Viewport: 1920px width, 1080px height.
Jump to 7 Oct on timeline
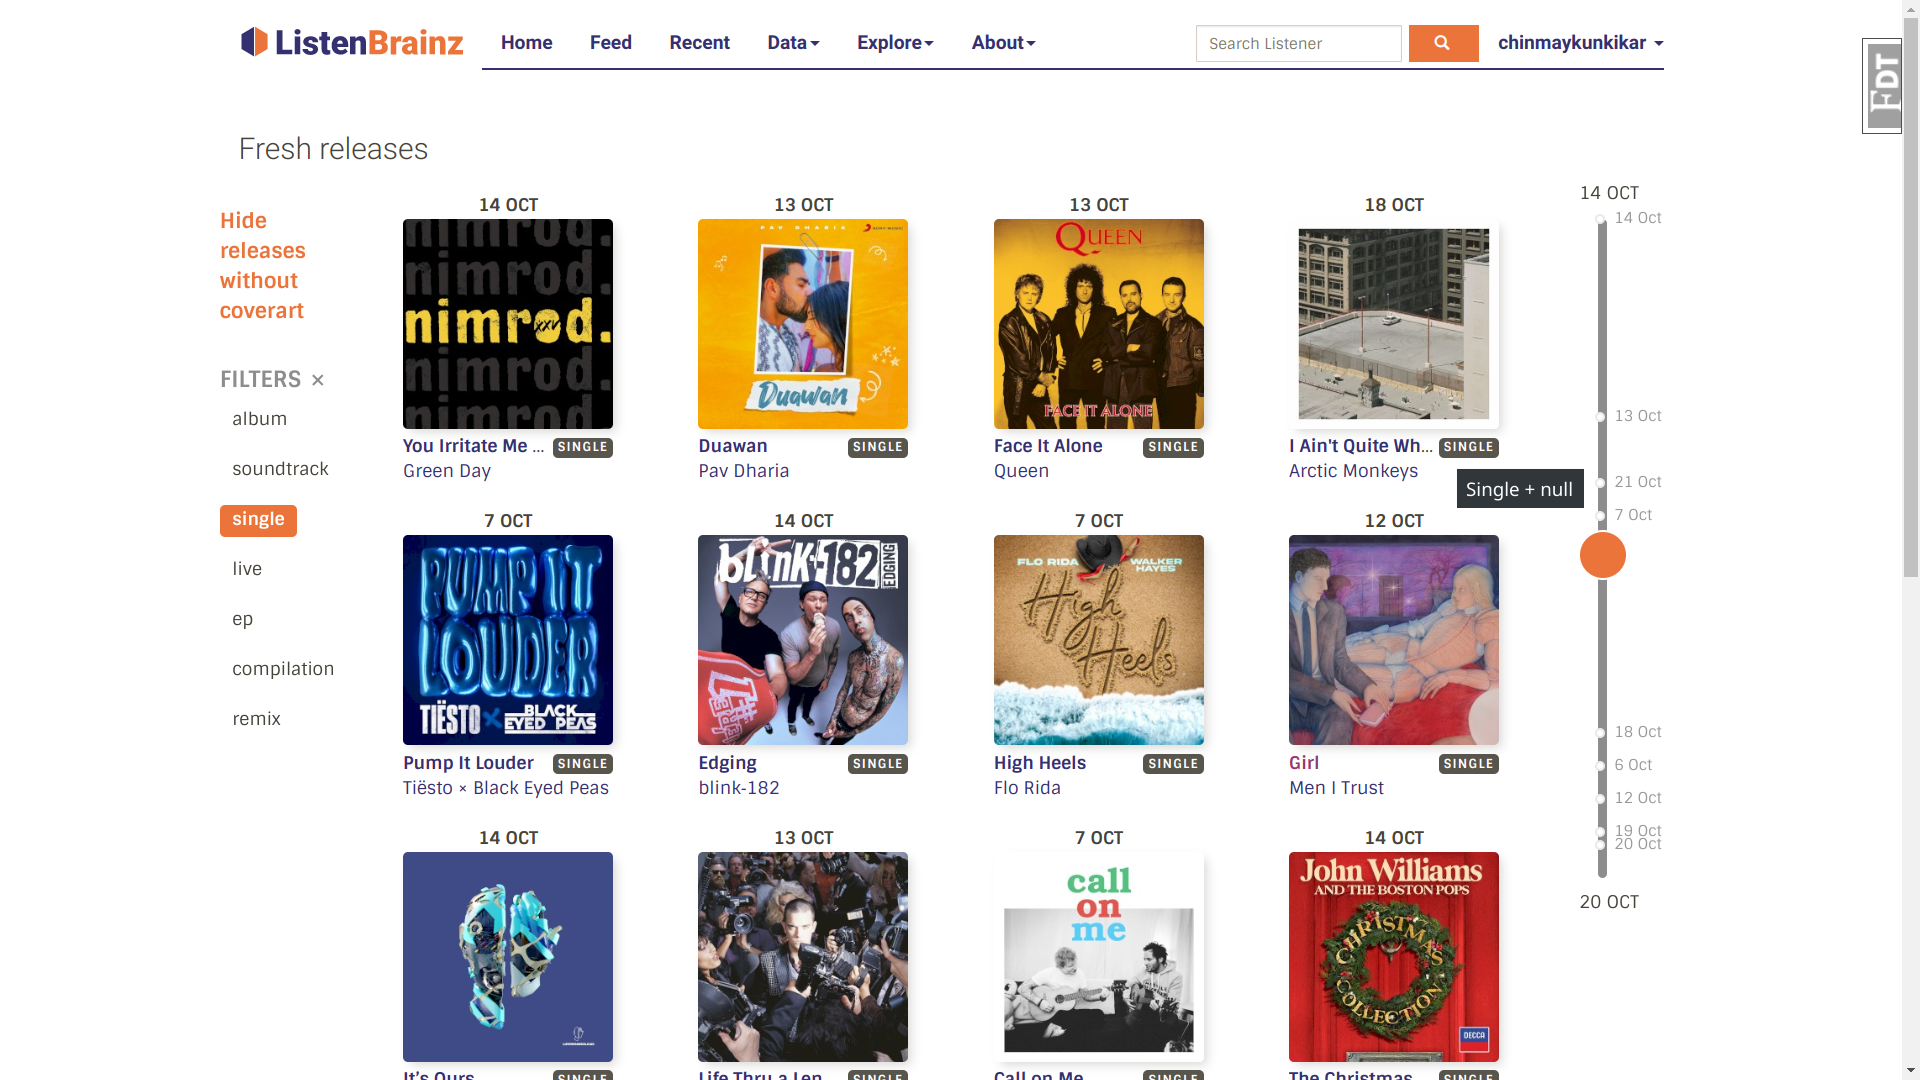pos(1633,515)
